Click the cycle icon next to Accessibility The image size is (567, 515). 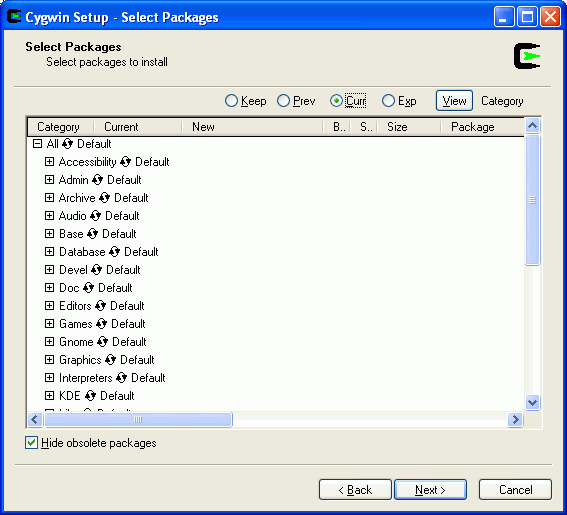[x=125, y=162]
